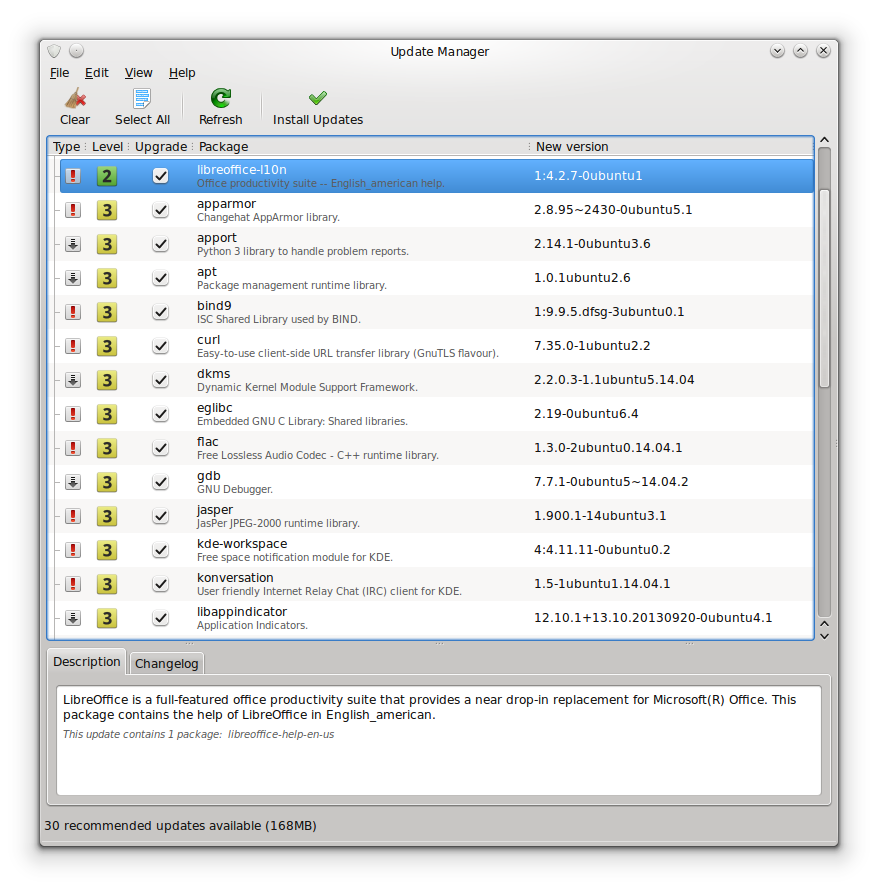878x886 pixels.
Task: Click security type icon for konversation
Action: [x=73, y=584]
